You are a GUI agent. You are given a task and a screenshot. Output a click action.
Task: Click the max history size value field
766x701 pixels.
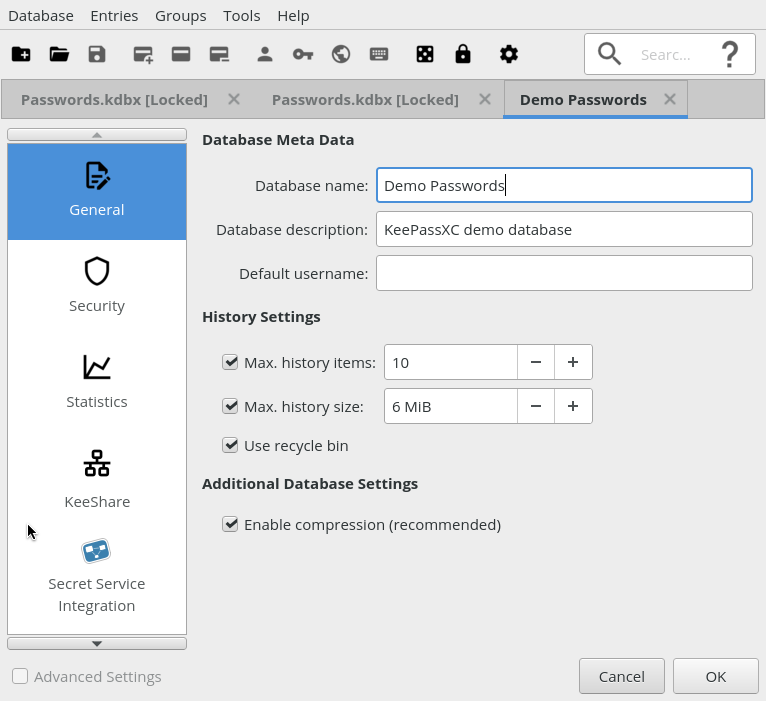click(450, 406)
